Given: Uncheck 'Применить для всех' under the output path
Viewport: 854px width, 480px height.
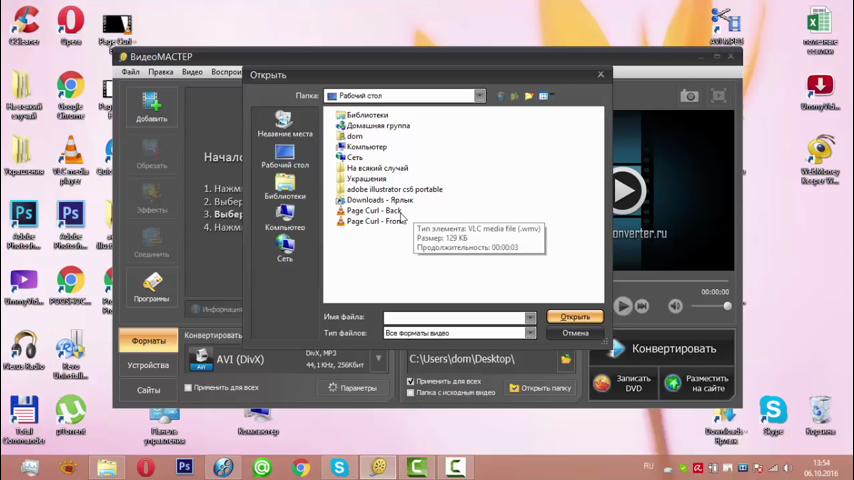Looking at the screenshot, I should [411, 381].
